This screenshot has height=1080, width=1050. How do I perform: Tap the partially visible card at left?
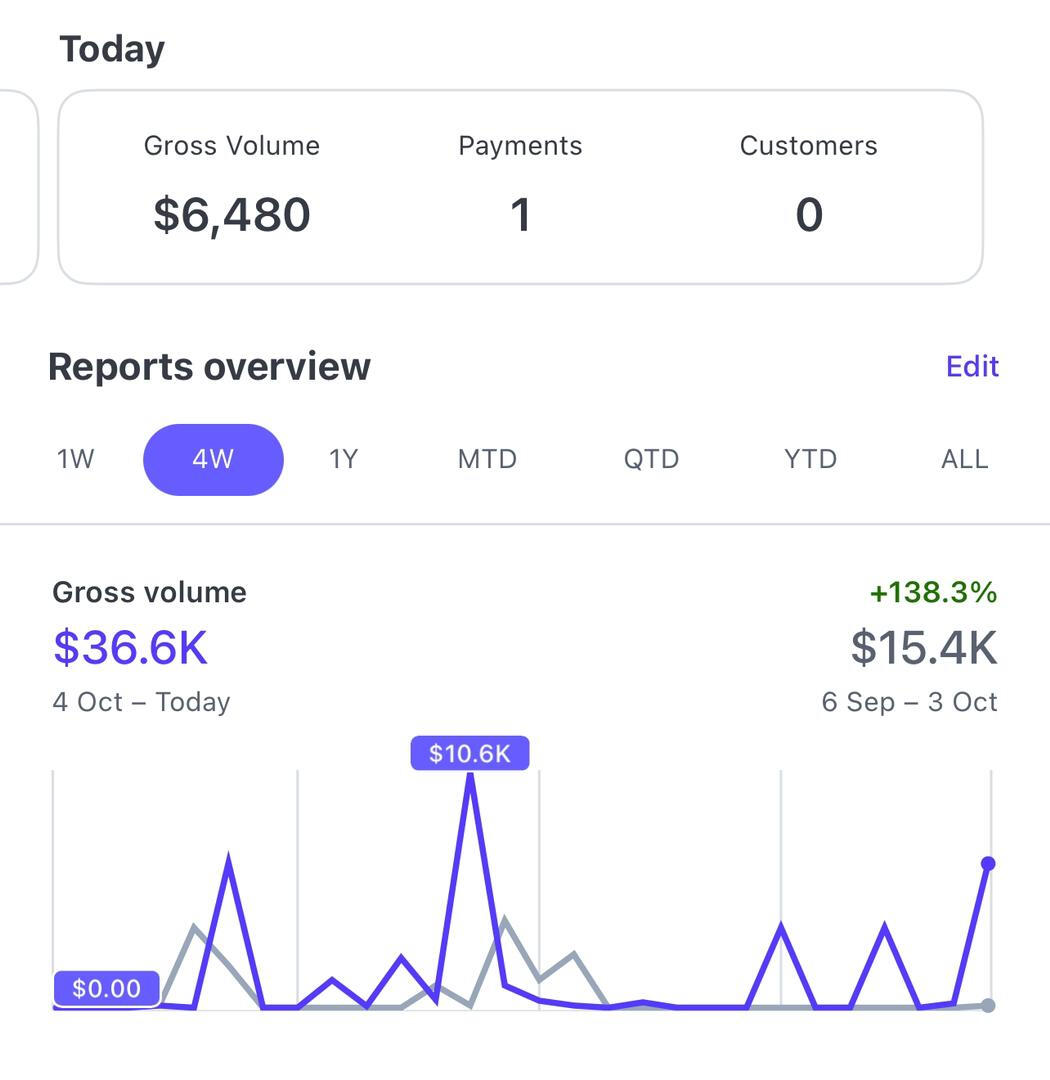coord(18,187)
